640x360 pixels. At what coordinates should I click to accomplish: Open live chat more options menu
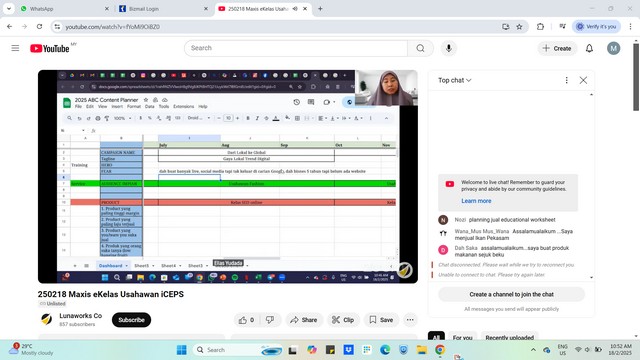point(567,80)
